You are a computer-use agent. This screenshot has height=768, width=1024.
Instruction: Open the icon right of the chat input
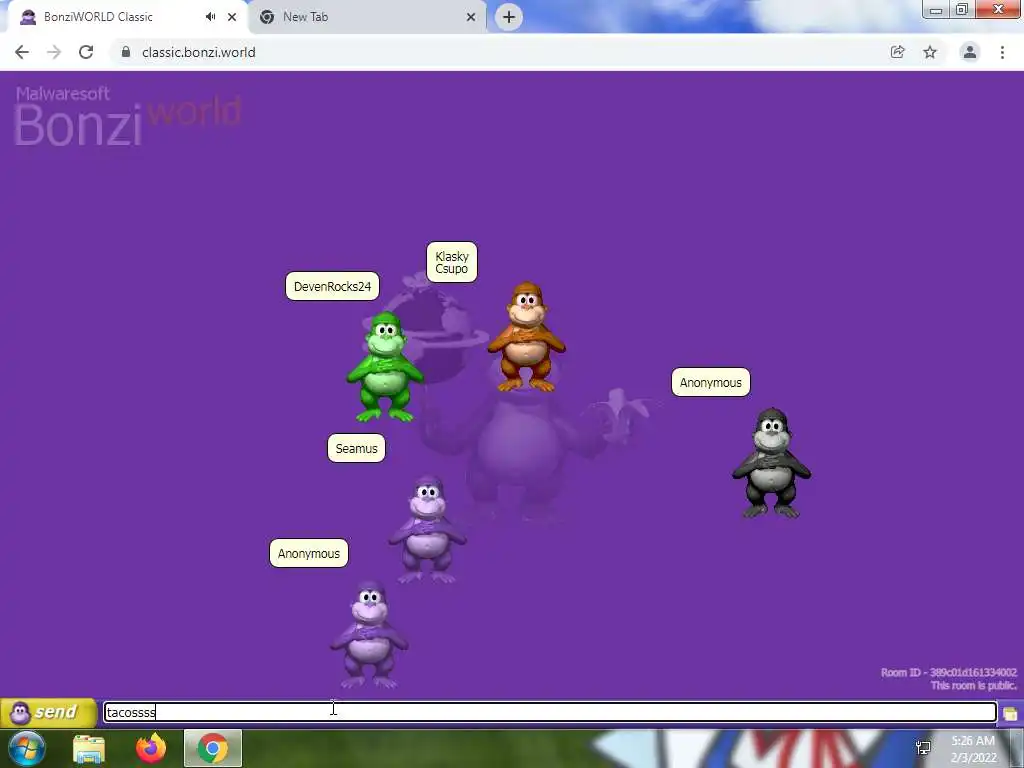(x=1010, y=713)
